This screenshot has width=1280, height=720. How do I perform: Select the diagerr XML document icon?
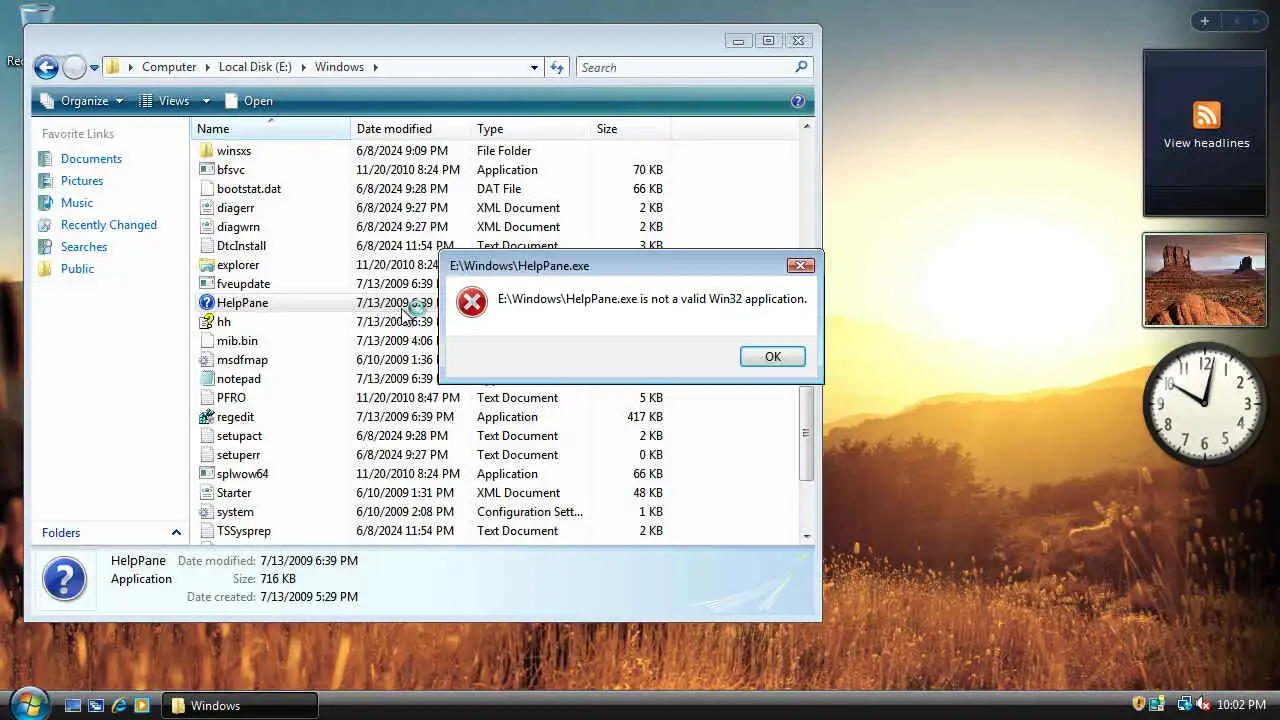click(207, 208)
